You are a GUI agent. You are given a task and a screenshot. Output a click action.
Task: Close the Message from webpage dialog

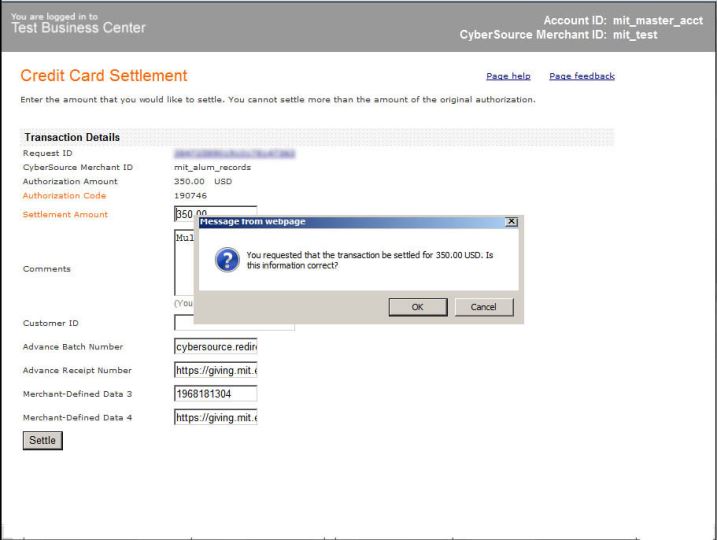point(511,221)
